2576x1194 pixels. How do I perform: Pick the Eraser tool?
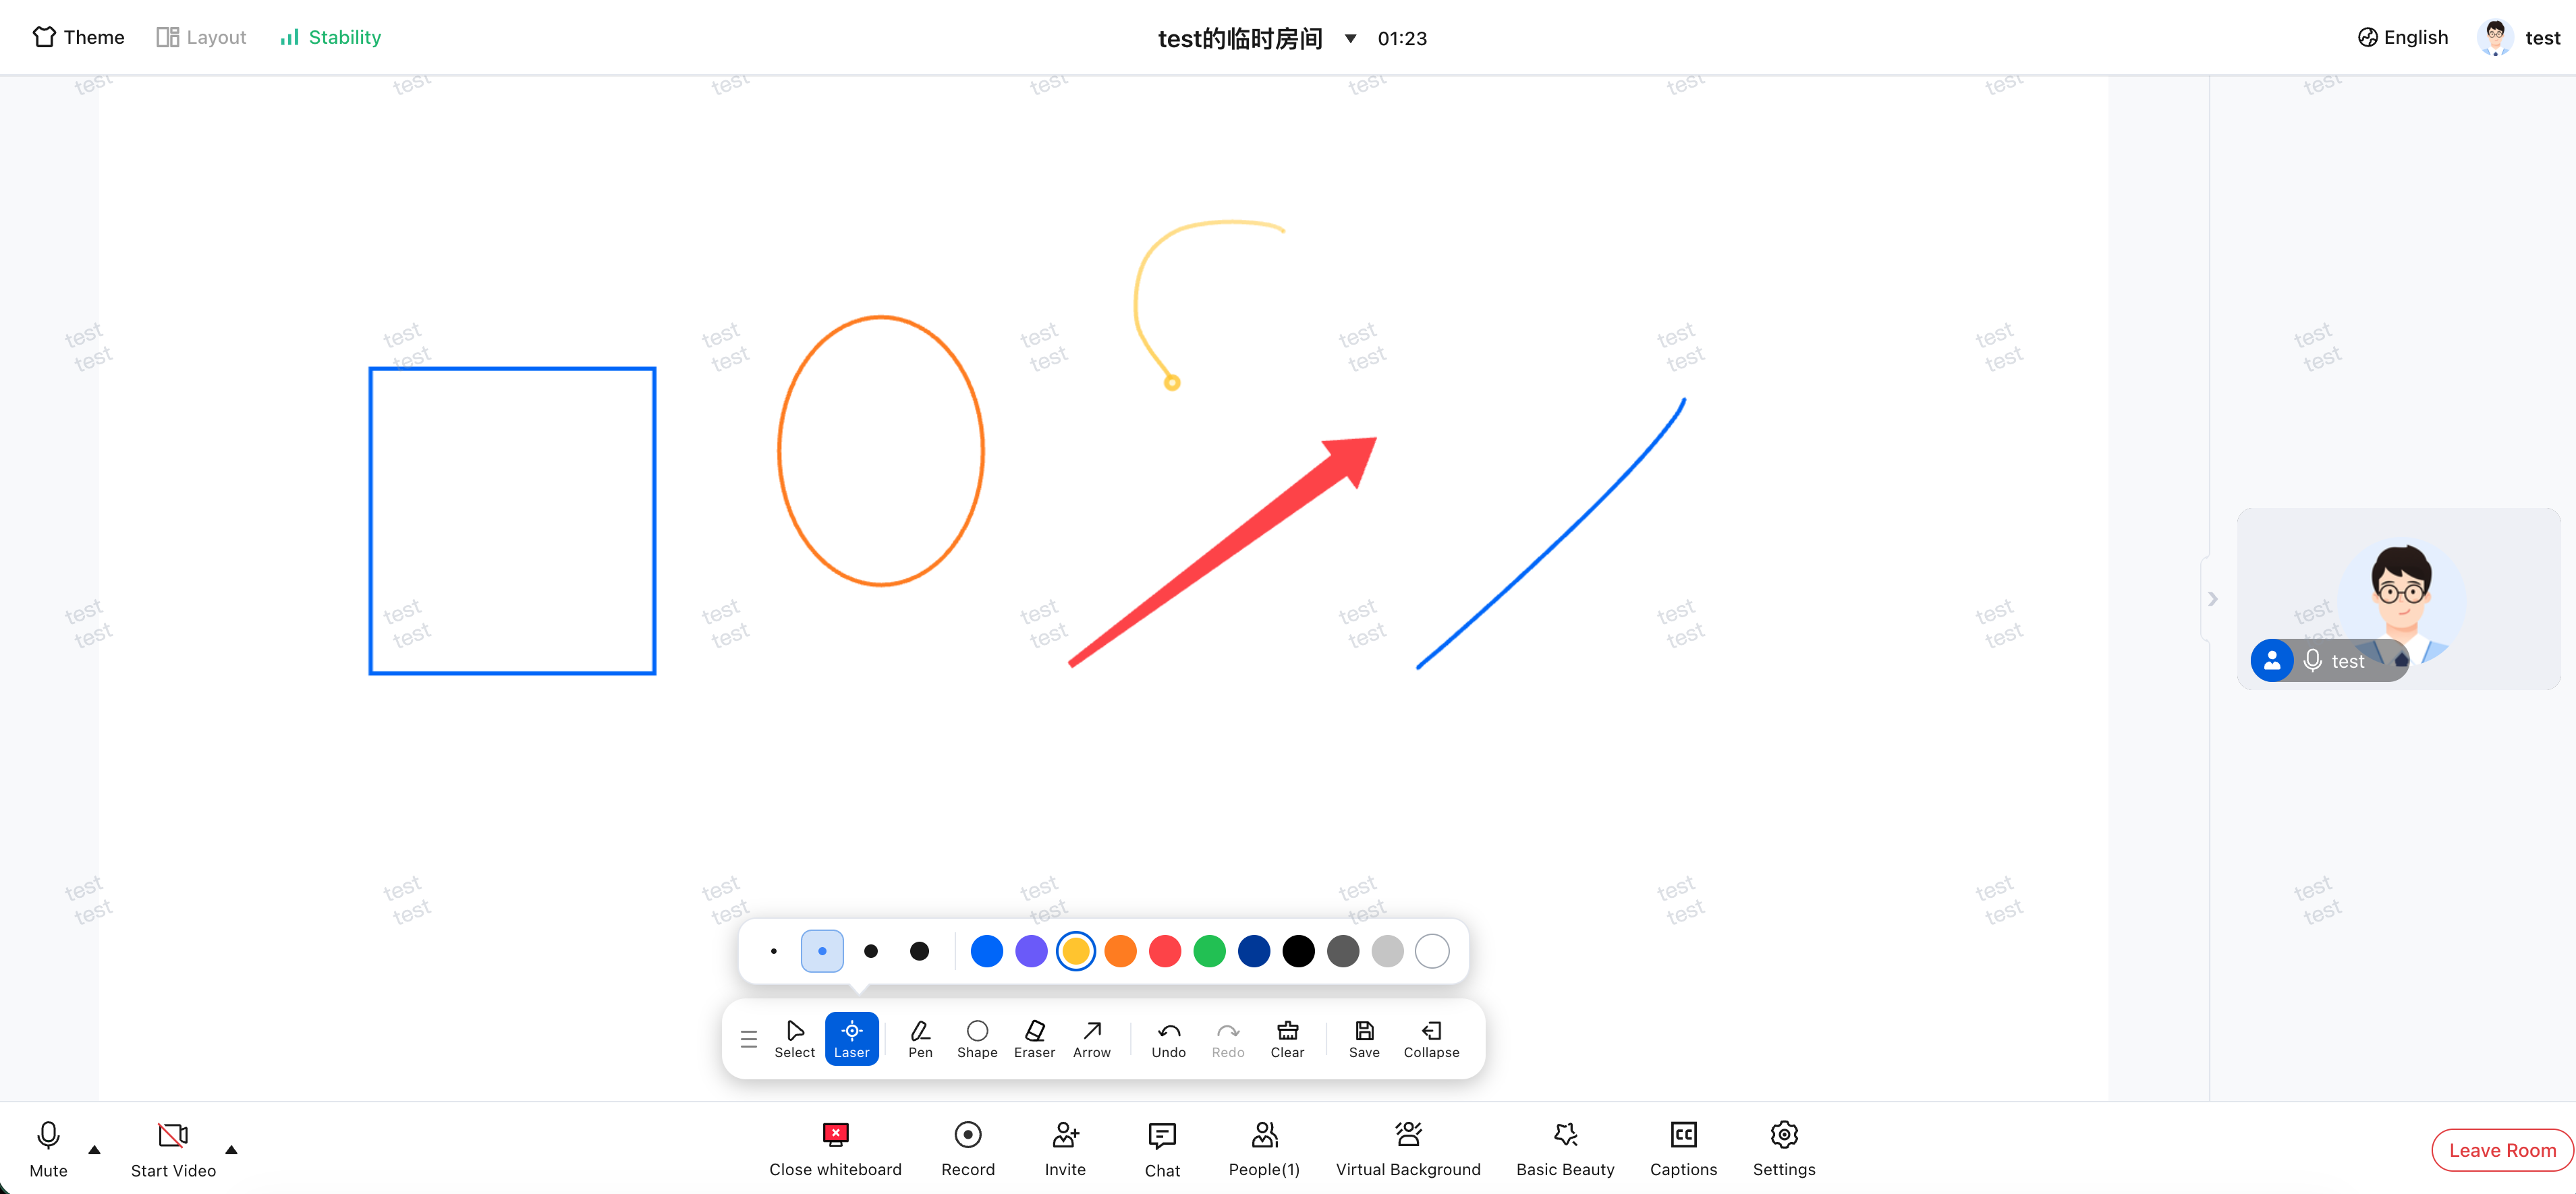(x=1034, y=1039)
